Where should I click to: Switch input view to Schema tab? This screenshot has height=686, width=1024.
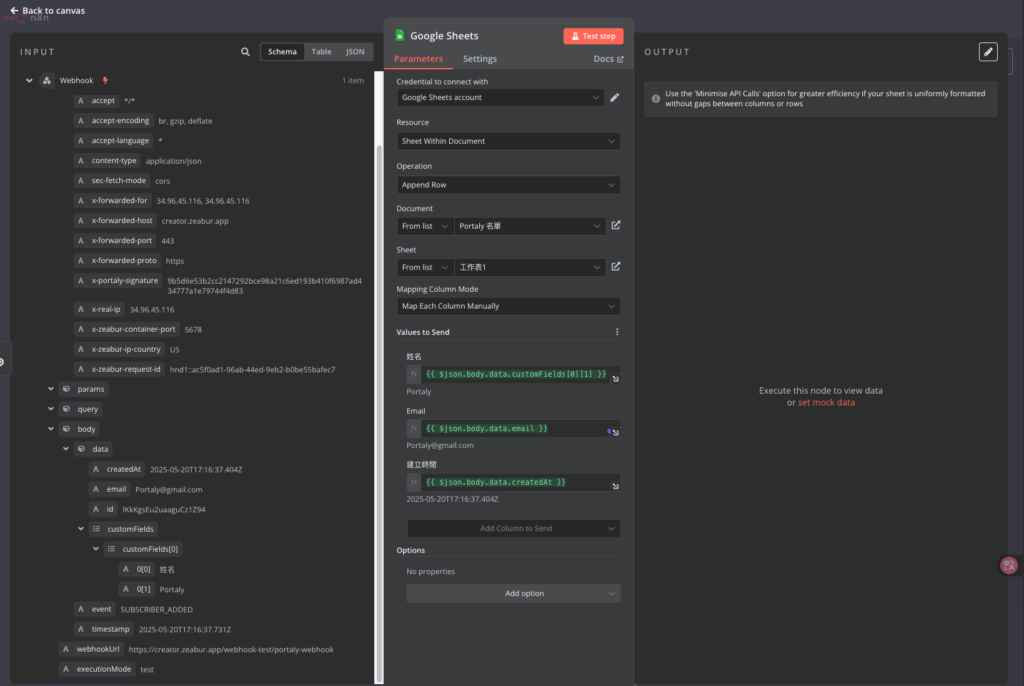click(282, 52)
